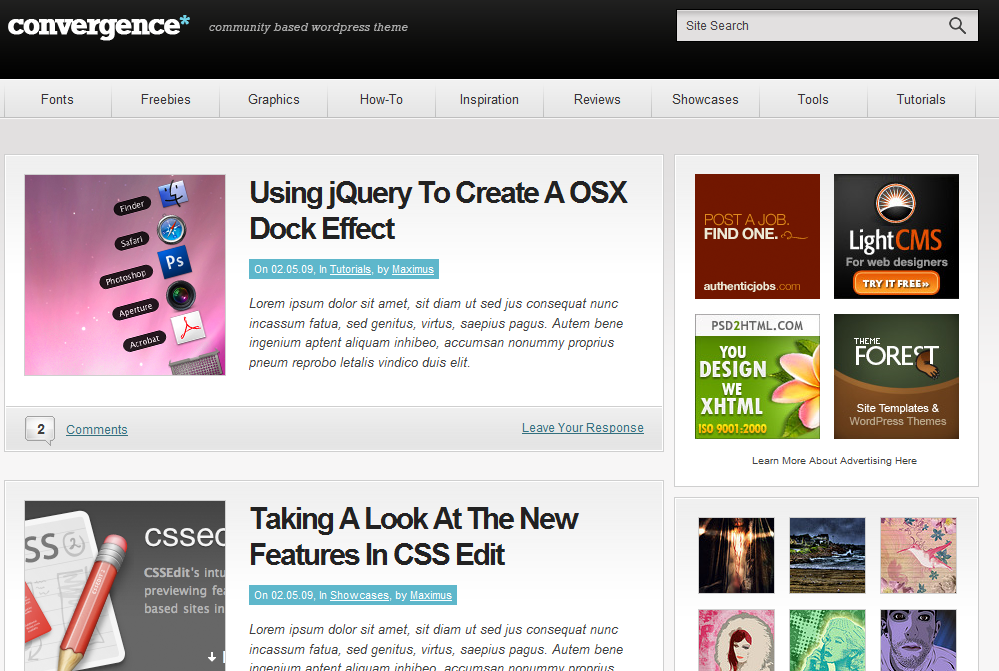Viewport: 999px width, 671px height.
Task: Open the Inspiration nav item
Action: point(489,99)
